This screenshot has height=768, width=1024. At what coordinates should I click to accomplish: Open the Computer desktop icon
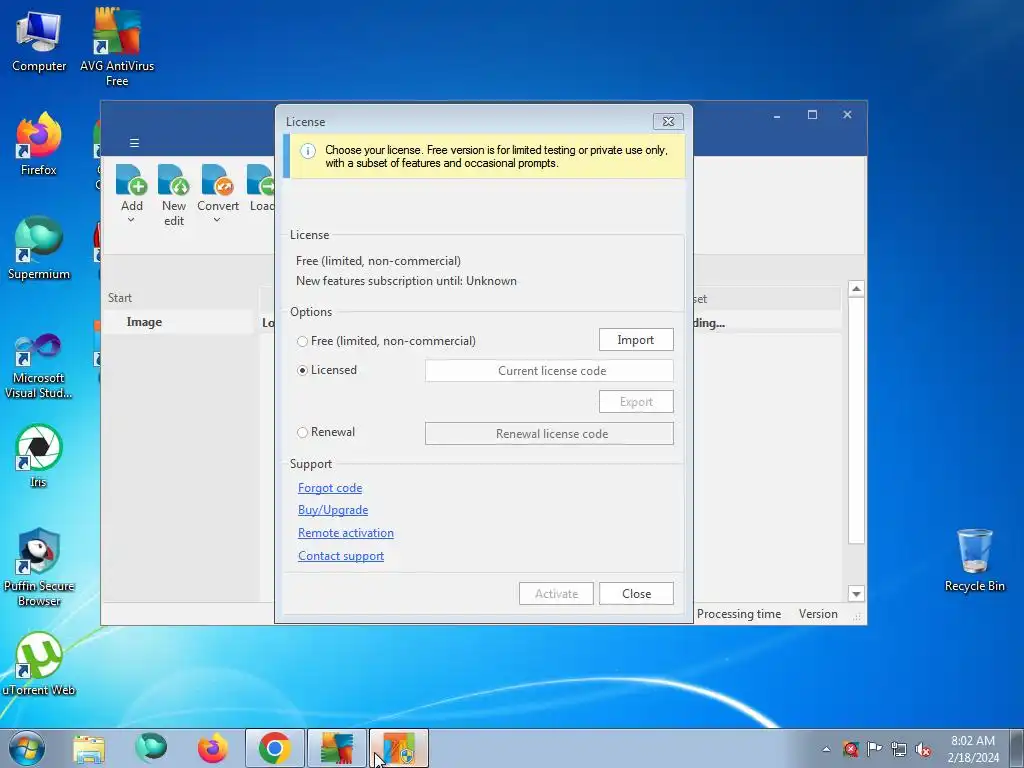click(39, 40)
